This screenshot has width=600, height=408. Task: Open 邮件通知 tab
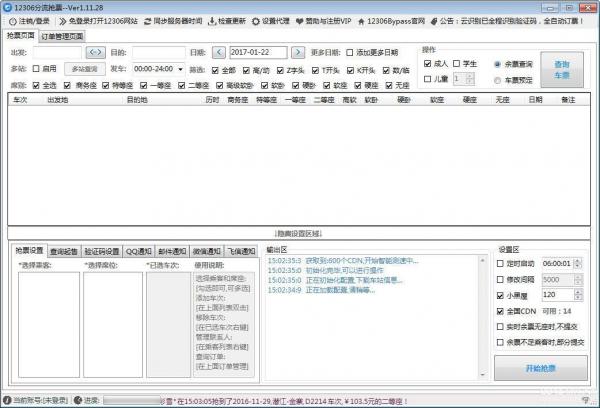pos(172,251)
